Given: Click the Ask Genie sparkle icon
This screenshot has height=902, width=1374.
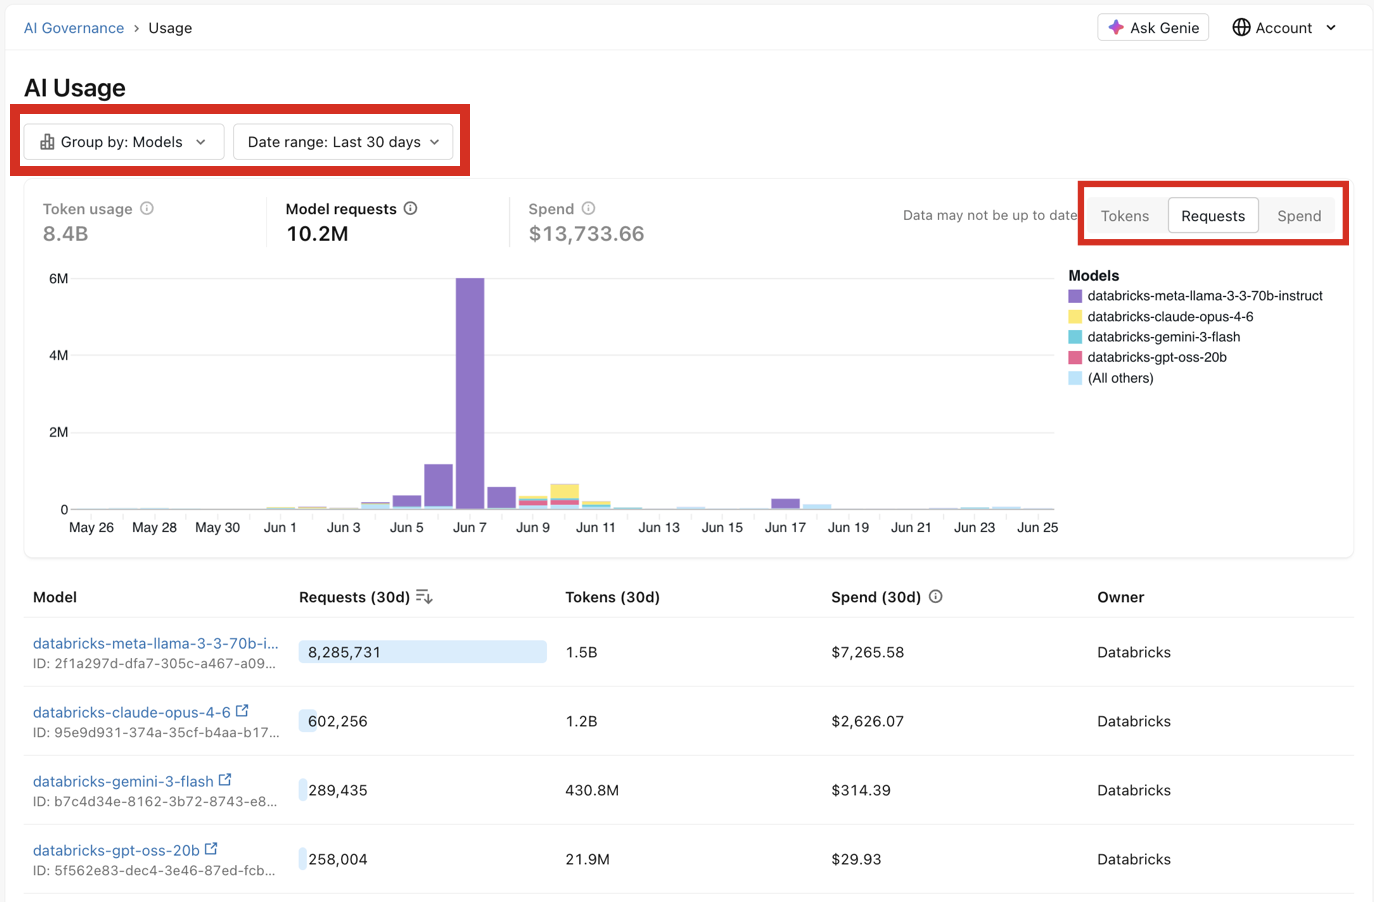Looking at the screenshot, I should tap(1116, 28).
